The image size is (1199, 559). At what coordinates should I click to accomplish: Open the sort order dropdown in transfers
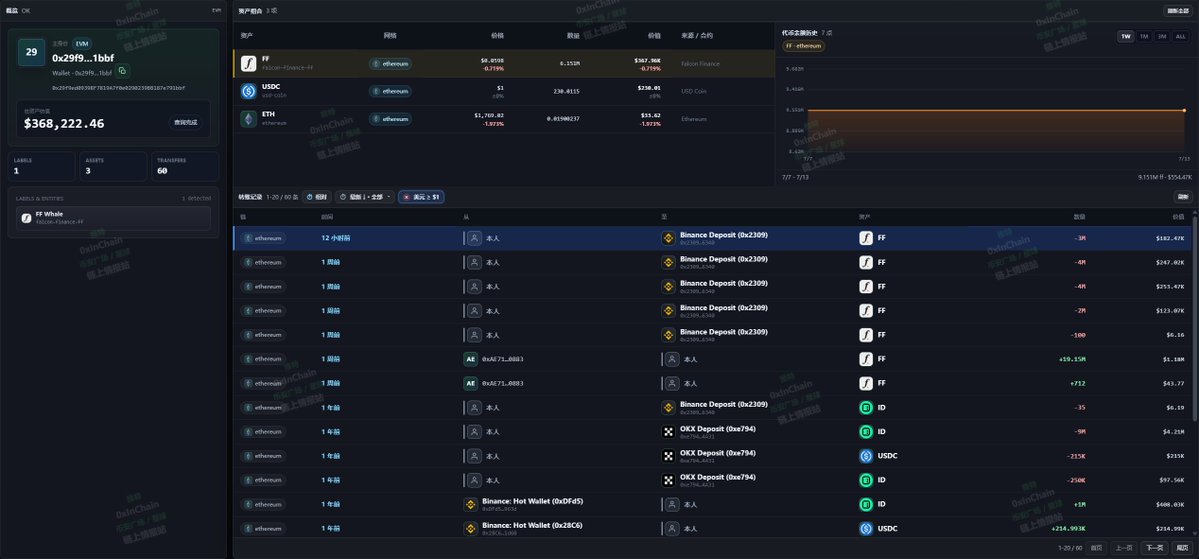365,197
